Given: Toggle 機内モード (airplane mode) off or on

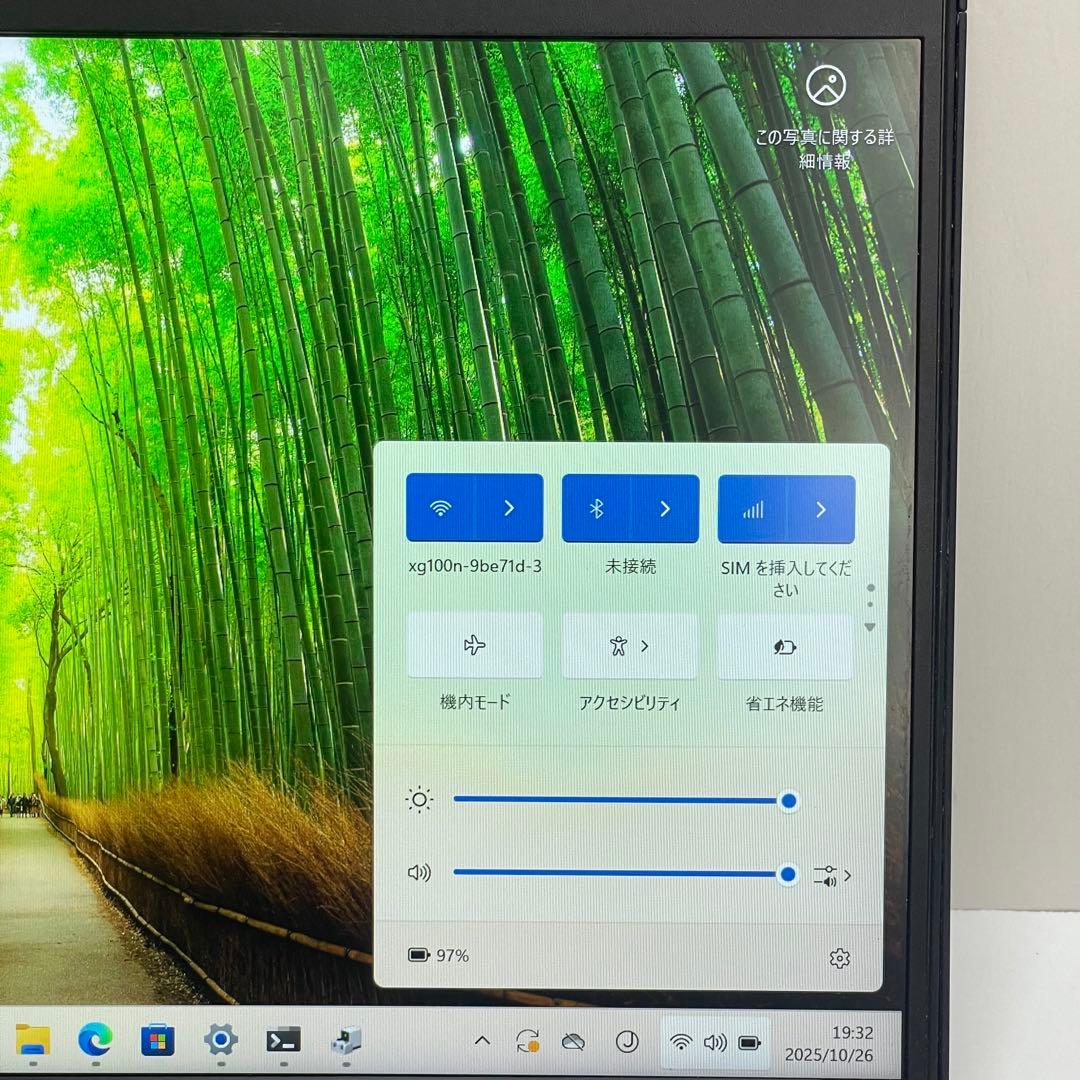Looking at the screenshot, I should [x=474, y=645].
